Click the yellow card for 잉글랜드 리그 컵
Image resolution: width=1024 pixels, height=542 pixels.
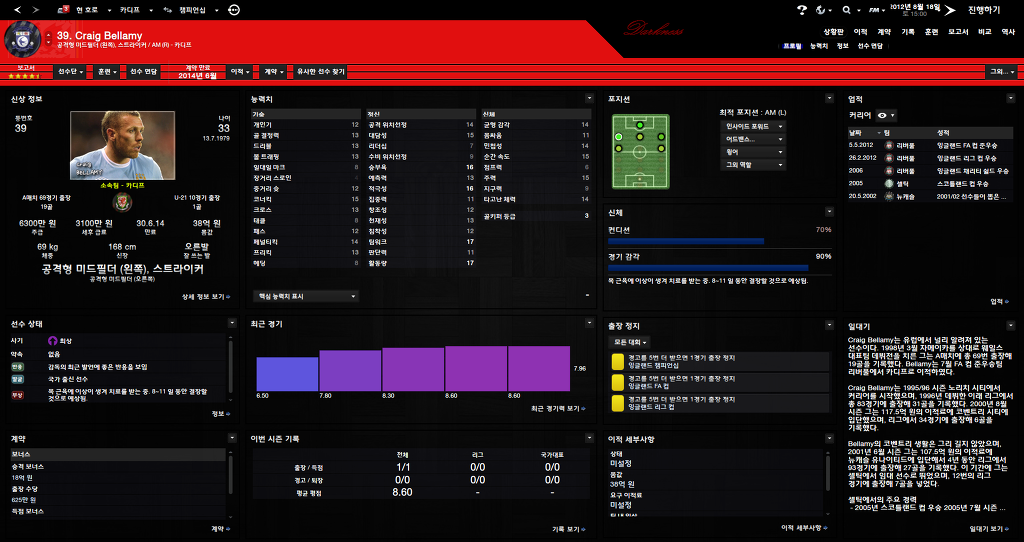617,403
